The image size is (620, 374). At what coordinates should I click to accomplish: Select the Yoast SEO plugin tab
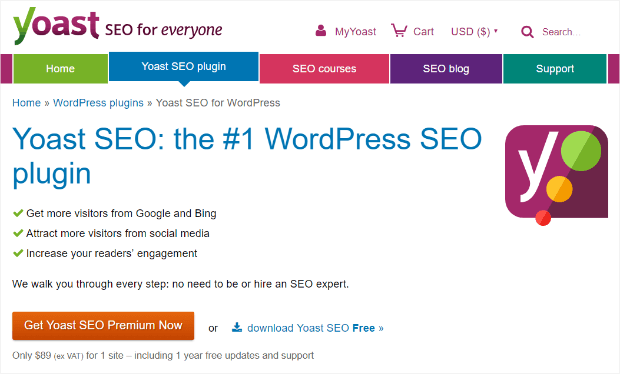coord(184,66)
